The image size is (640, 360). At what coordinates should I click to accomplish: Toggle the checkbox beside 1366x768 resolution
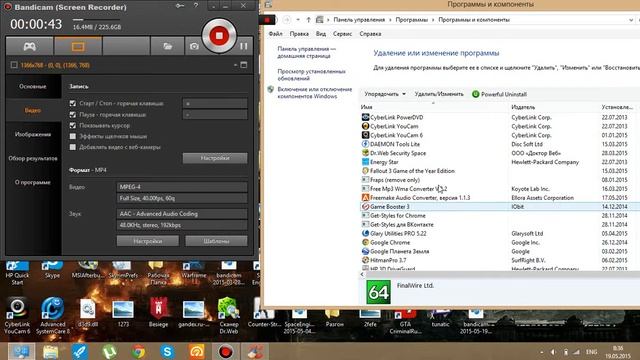coord(14,65)
